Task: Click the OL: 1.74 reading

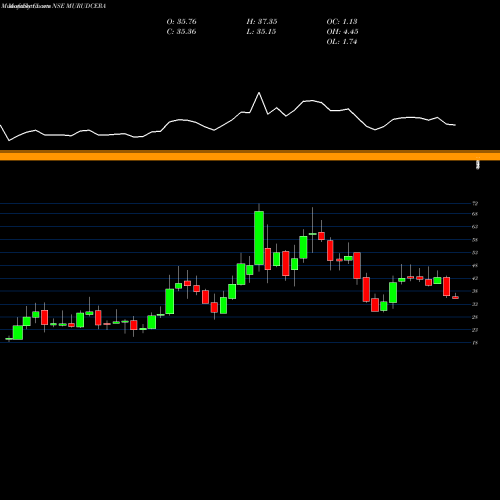Action: click(x=342, y=42)
